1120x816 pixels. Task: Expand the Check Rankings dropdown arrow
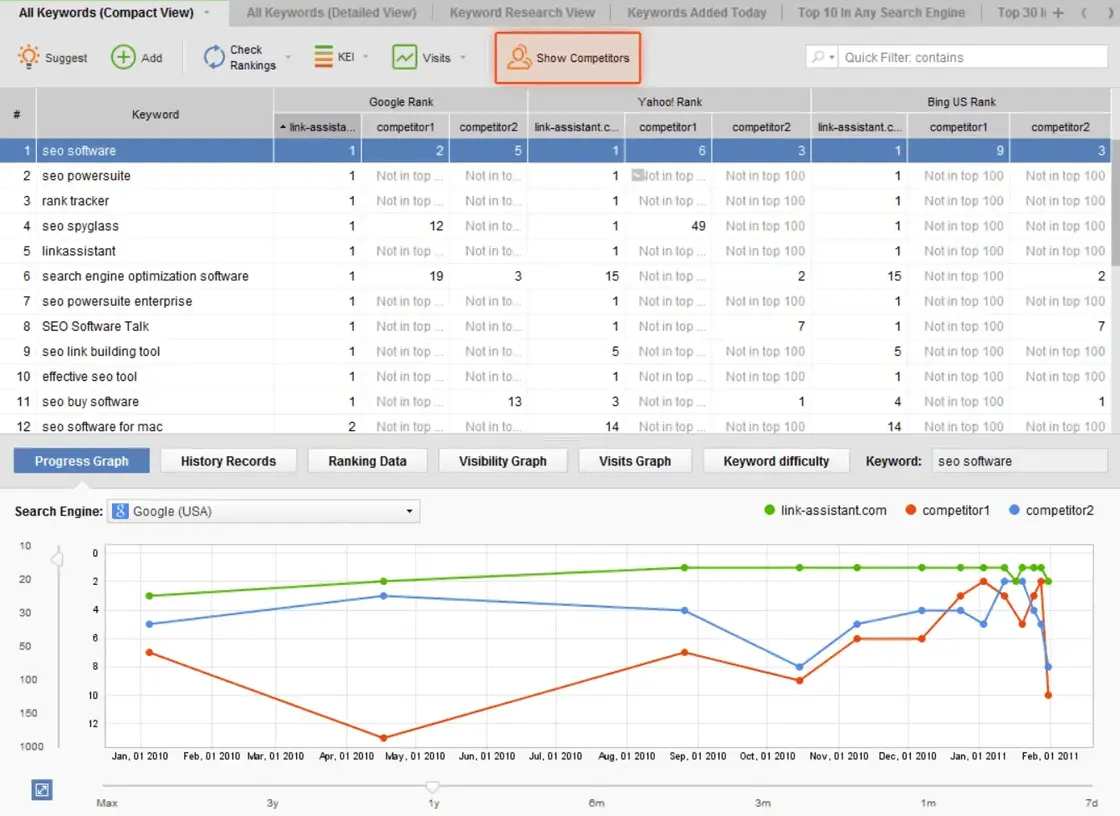[x=288, y=57]
